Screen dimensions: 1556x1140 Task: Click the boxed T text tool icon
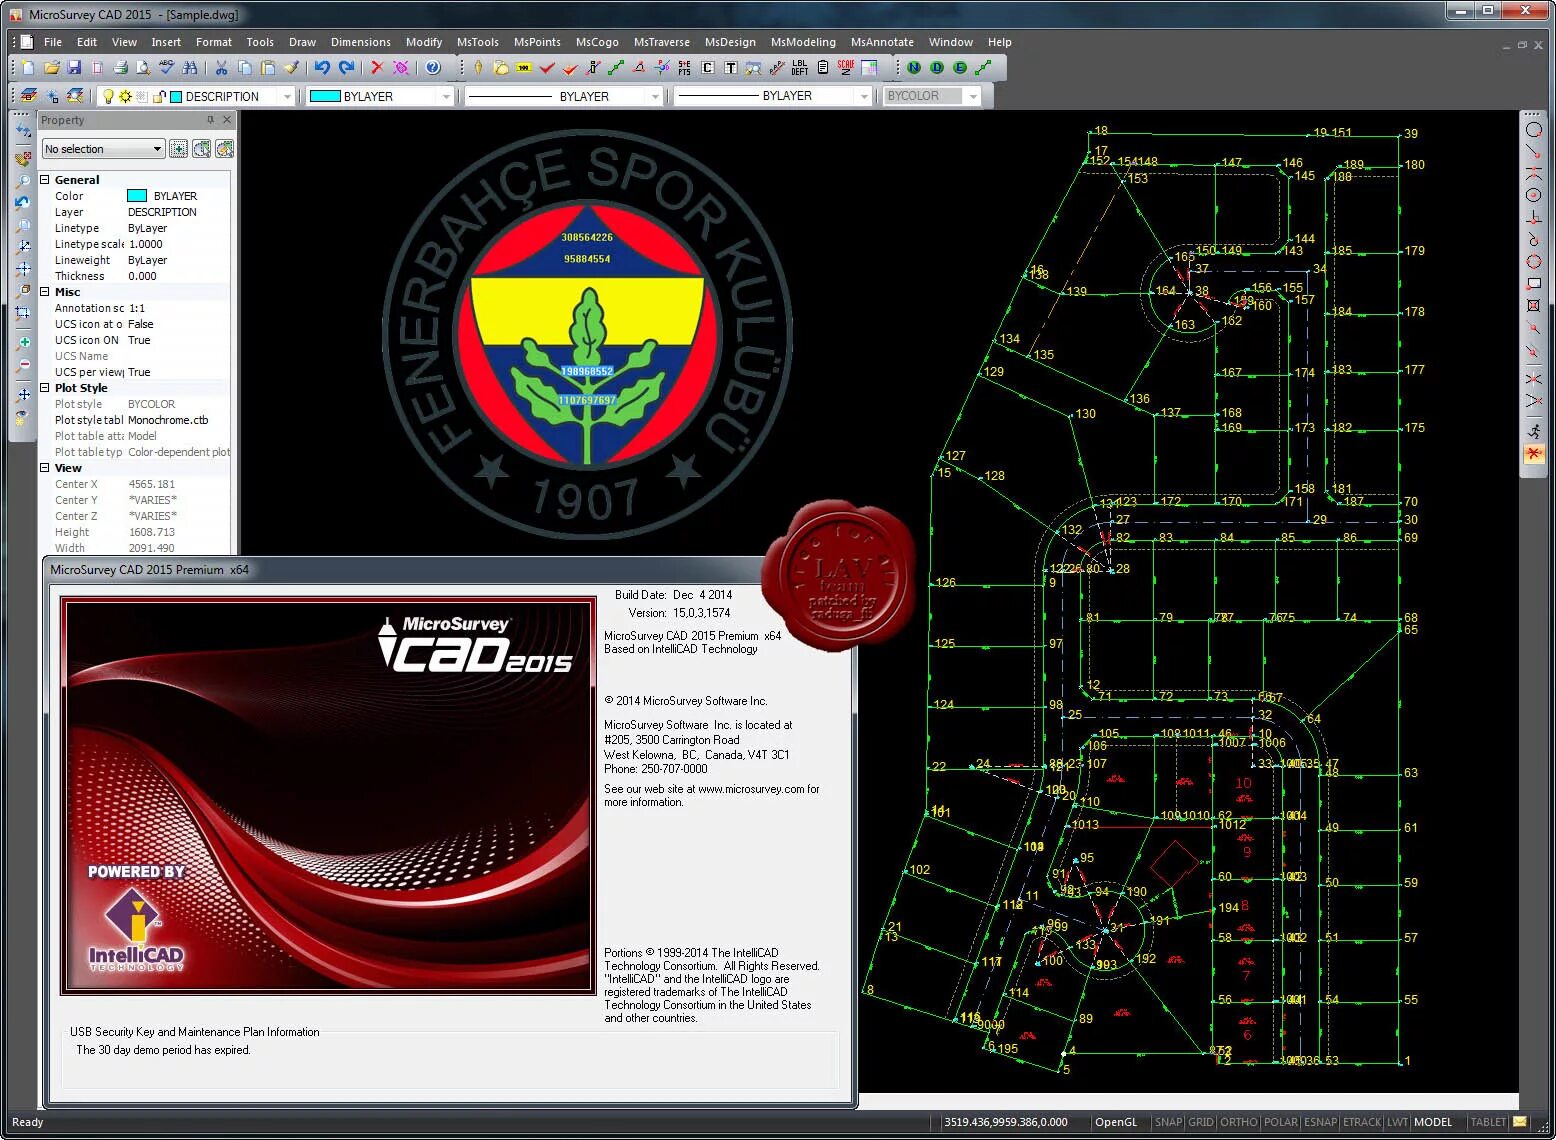[x=730, y=68]
